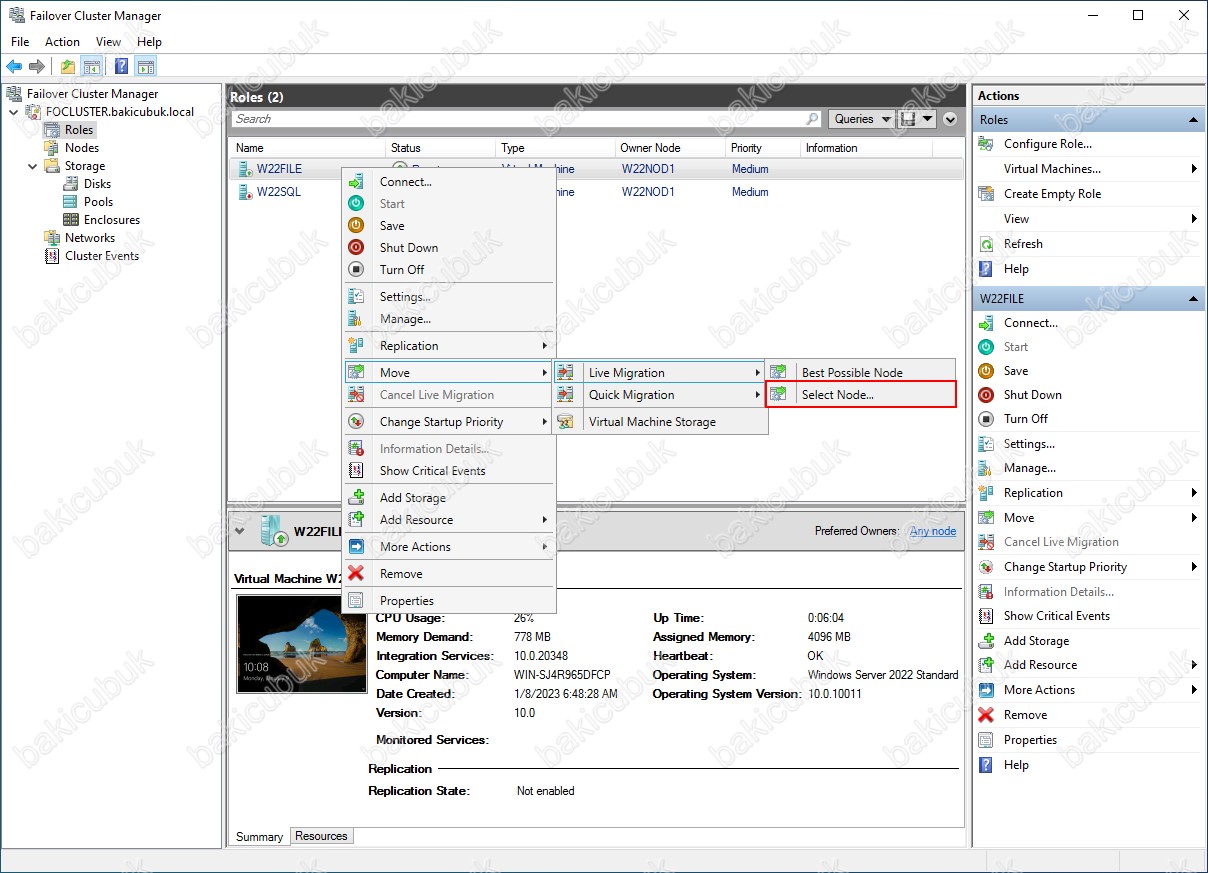Collapse the W22FILE actions section
The width and height of the screenshot is (1208, 873).
pyautogui.click(x=1193, y=299)
